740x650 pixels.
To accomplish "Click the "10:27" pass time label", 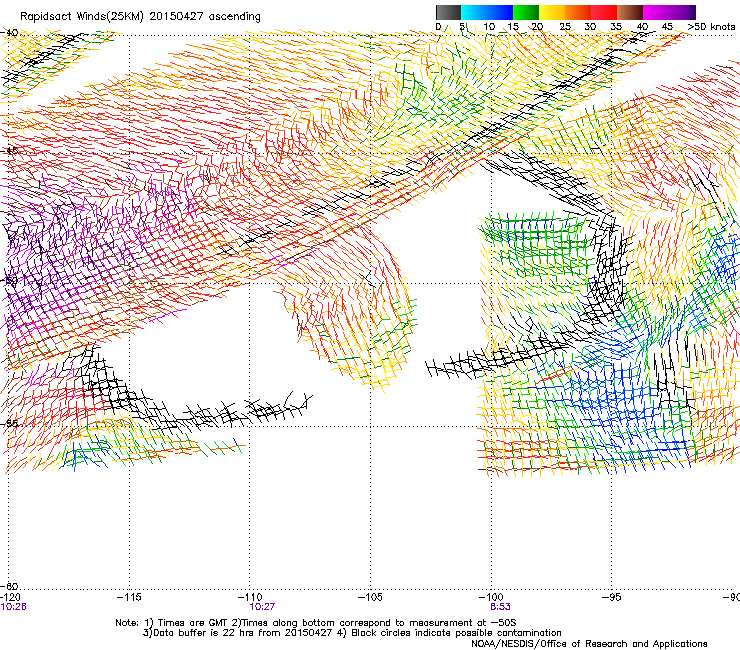I will pos(262,607).
